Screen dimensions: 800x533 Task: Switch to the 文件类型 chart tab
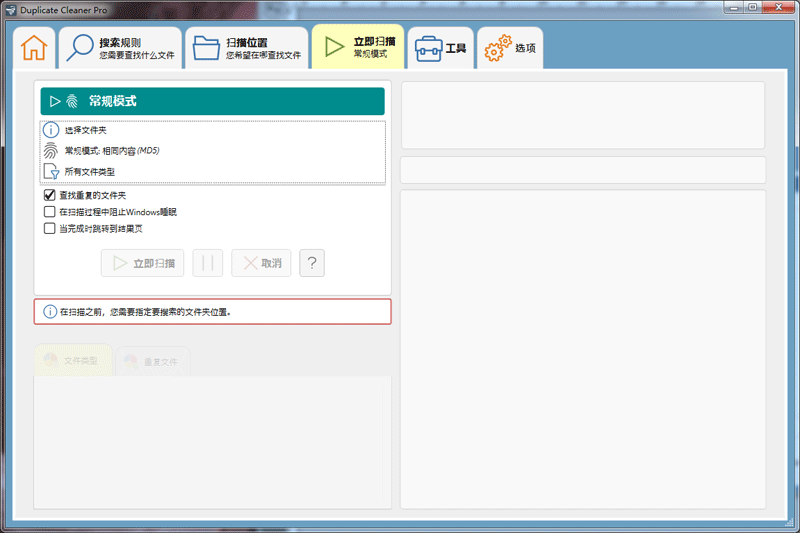pyautogui.click(x=73, y=361)
